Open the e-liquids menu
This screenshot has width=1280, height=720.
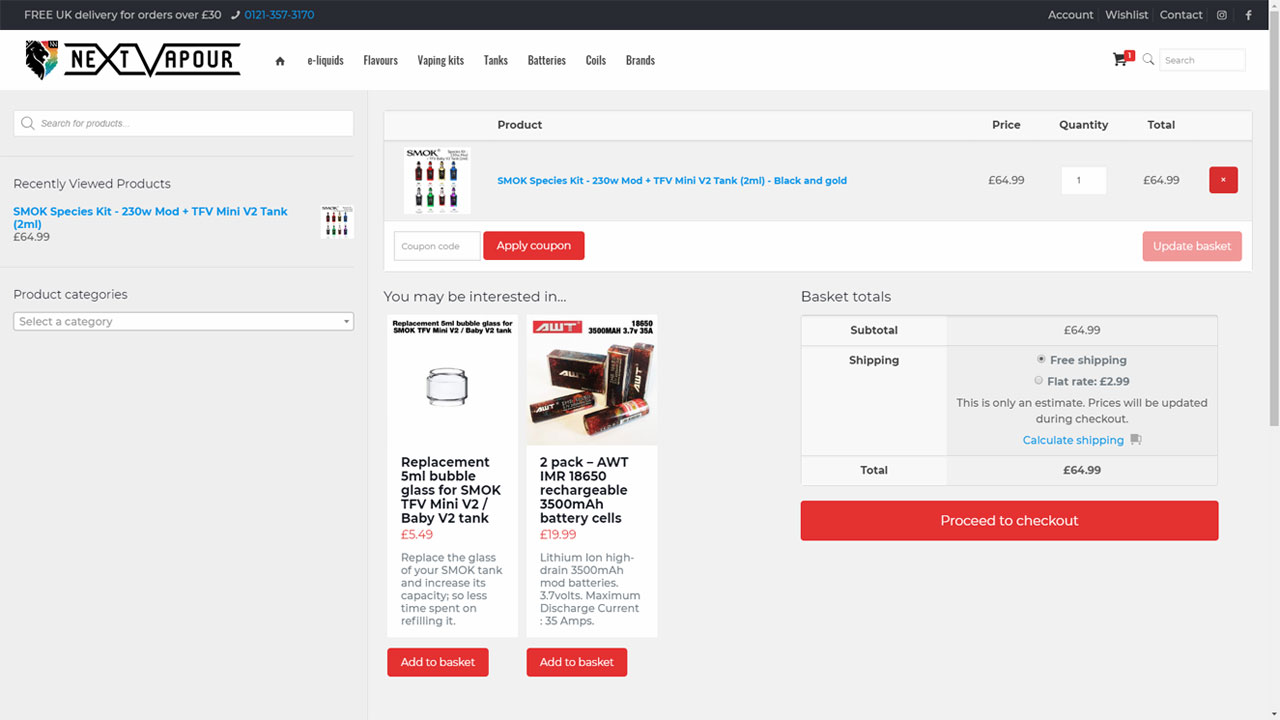(325, 60)
